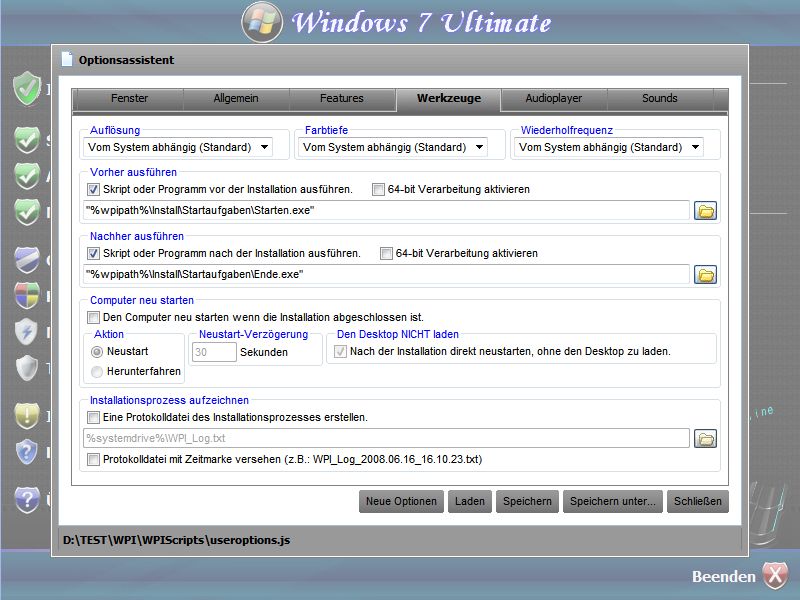The width and height of the screenshot is (800, 600).
Task: Switch to the Audioplayer tab
Action: [554, 98]
